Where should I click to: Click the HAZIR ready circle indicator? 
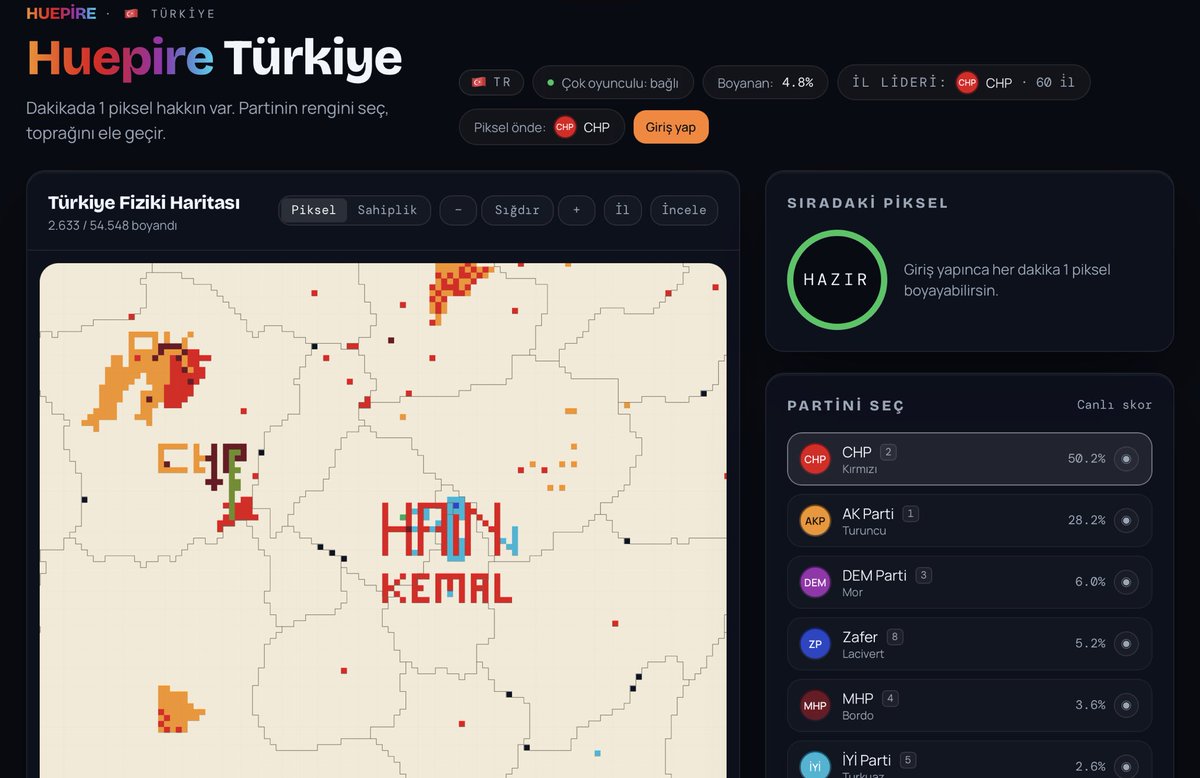point(836,279)
